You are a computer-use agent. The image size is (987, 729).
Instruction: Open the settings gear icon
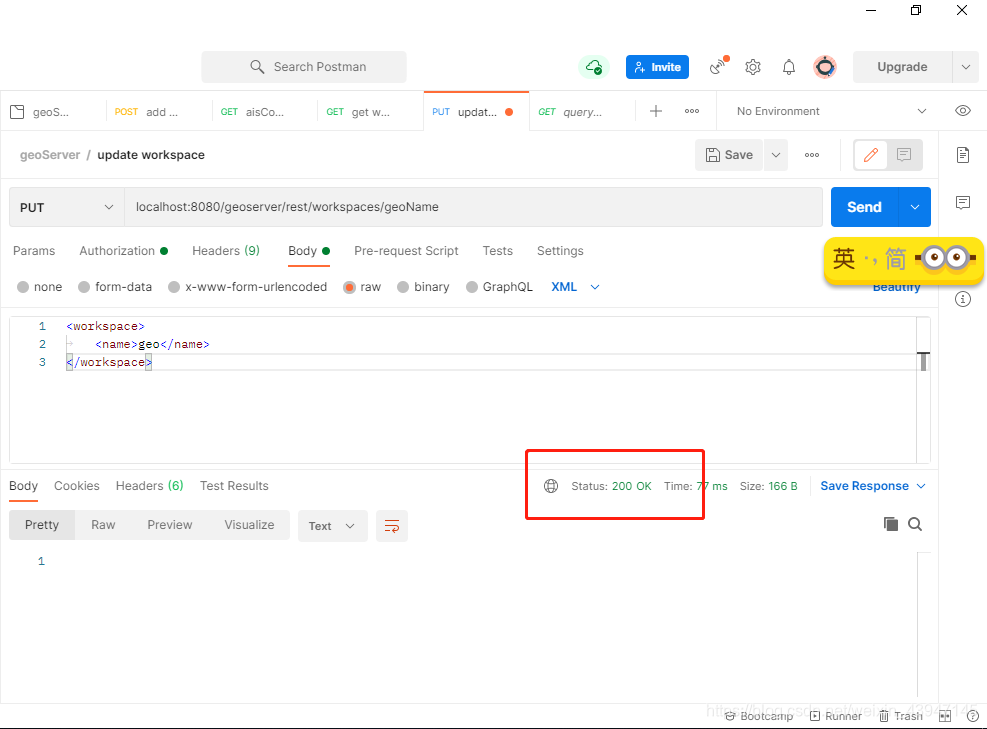point(753,67)
